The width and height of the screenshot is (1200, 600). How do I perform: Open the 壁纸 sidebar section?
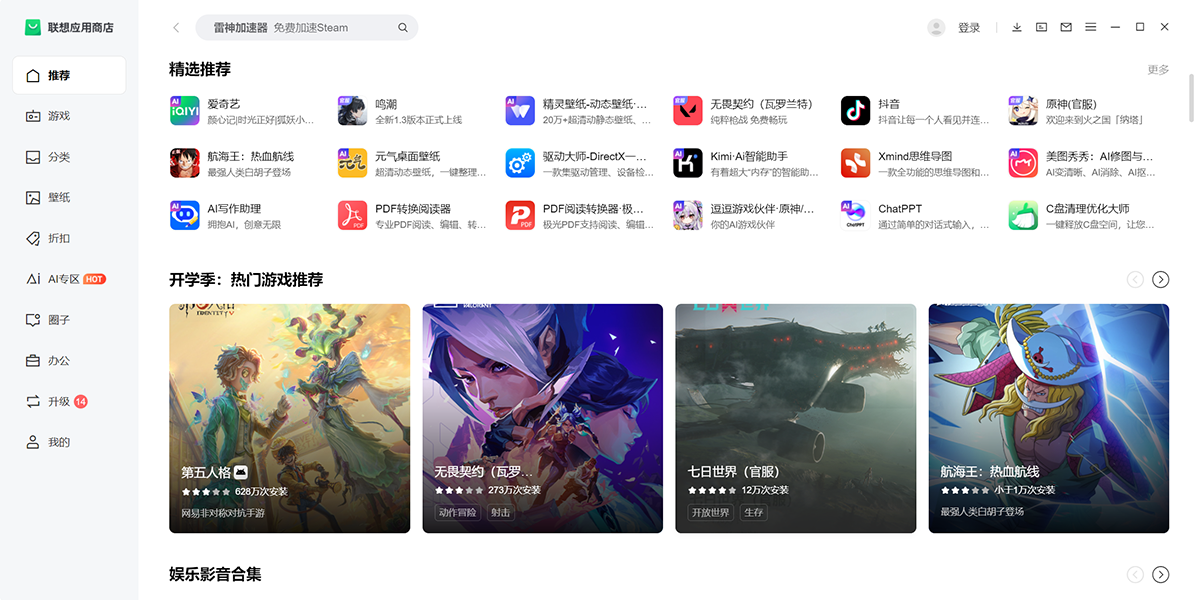pos(59,197)
